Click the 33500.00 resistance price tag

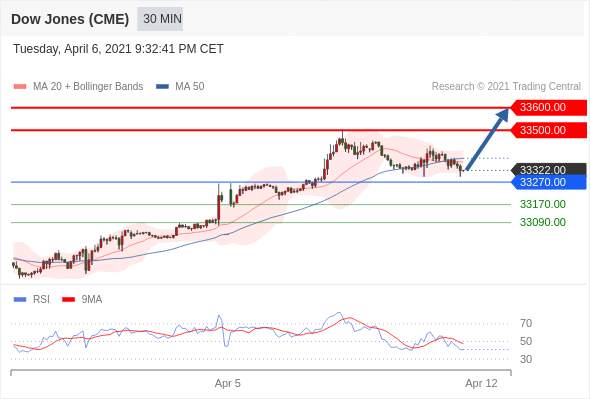click(549, 130)
